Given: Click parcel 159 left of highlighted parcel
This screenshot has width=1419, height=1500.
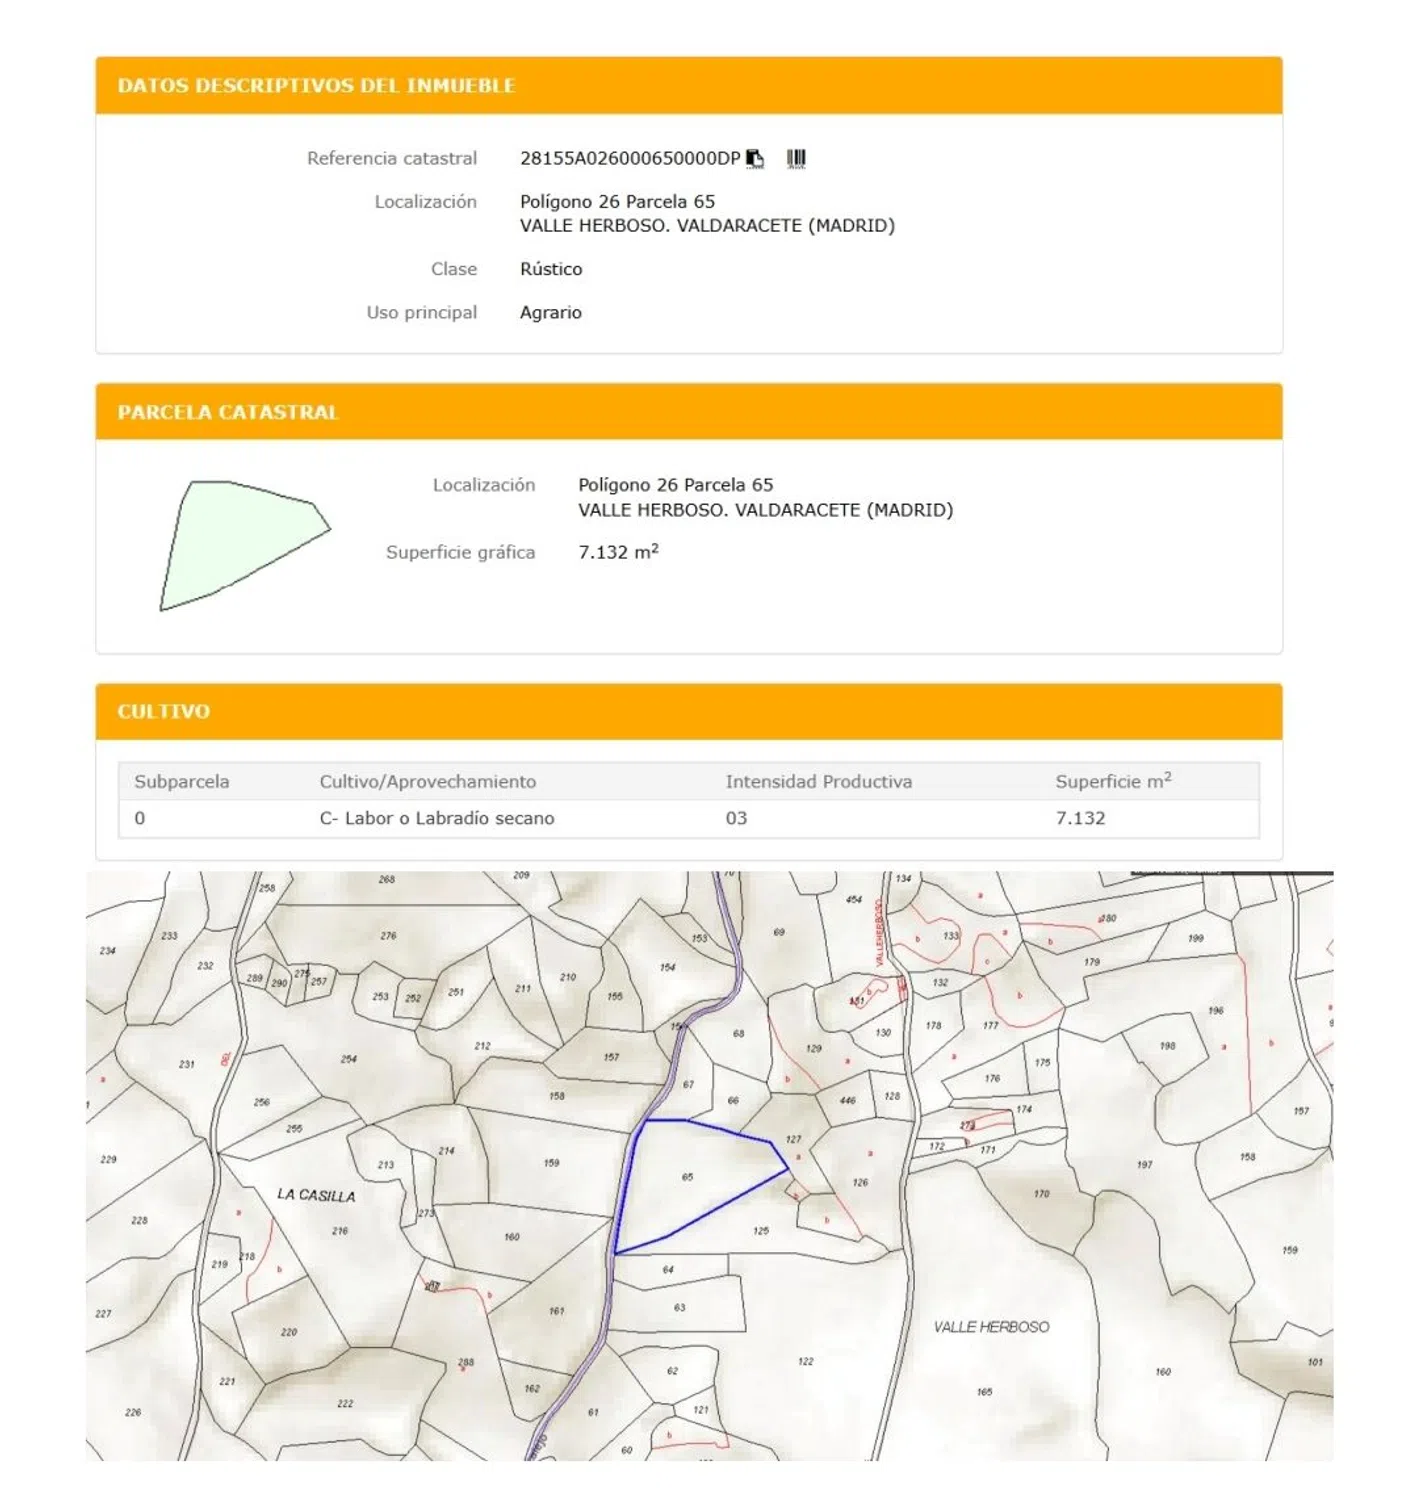Looking at the screenshot, I should coord(551,1163).
